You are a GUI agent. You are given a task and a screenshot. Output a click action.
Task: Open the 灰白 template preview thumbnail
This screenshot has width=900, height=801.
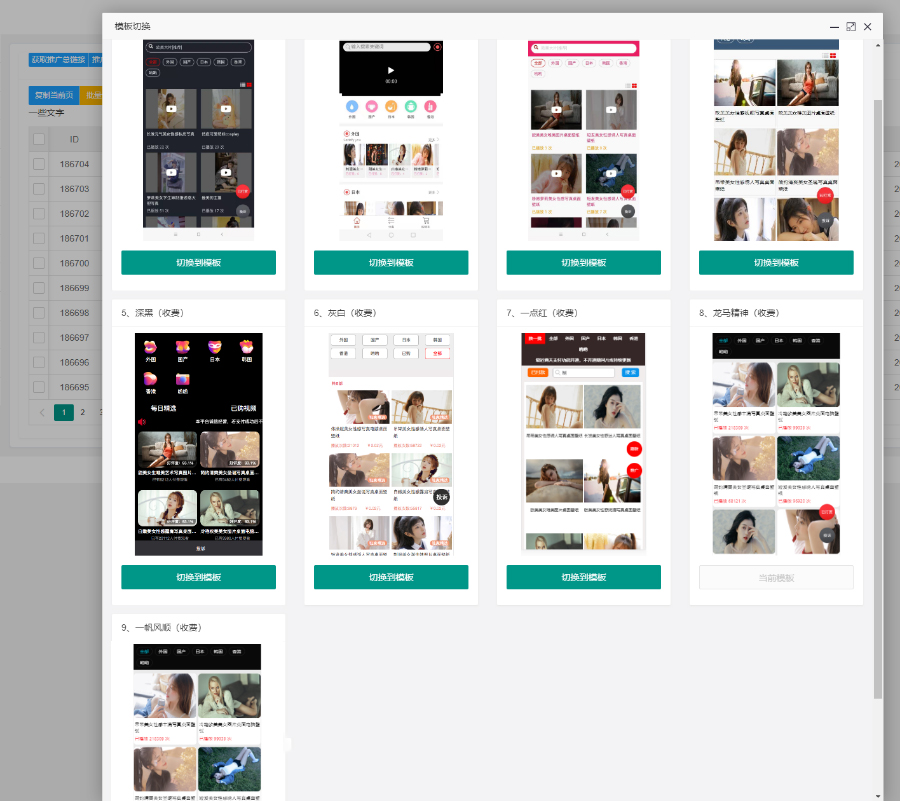(391, 444)
